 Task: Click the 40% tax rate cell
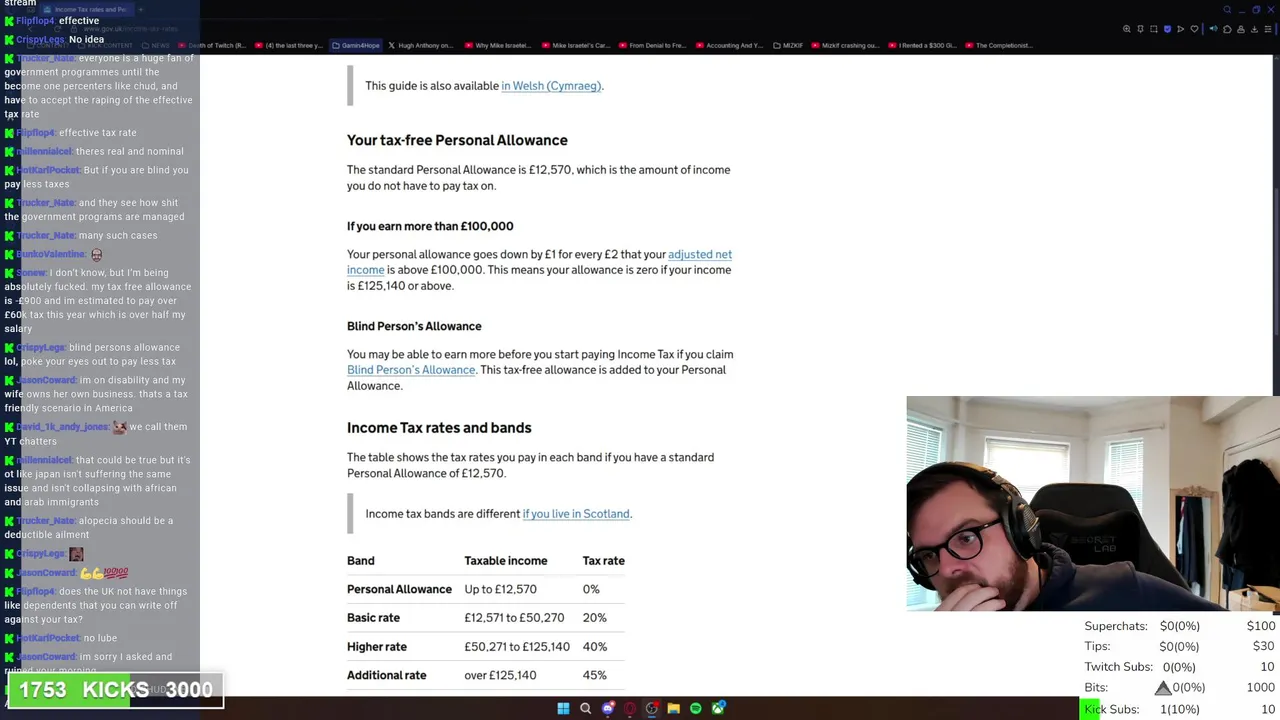pyautogui.click(x=595, y=647)
